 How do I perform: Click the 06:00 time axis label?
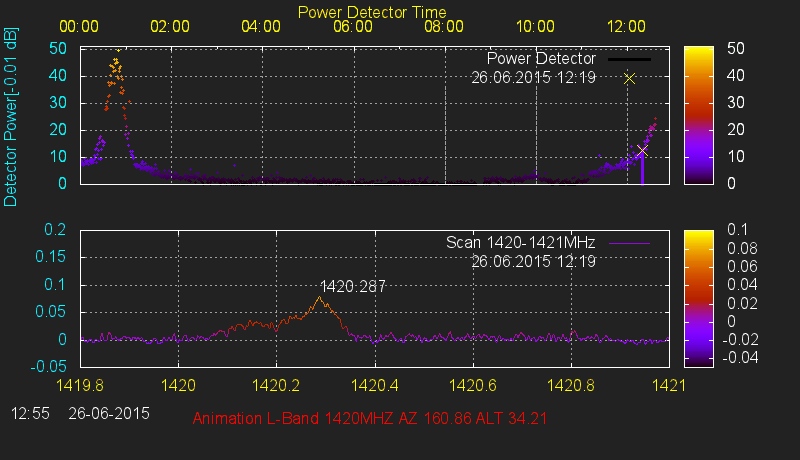(x=353, y=27)
